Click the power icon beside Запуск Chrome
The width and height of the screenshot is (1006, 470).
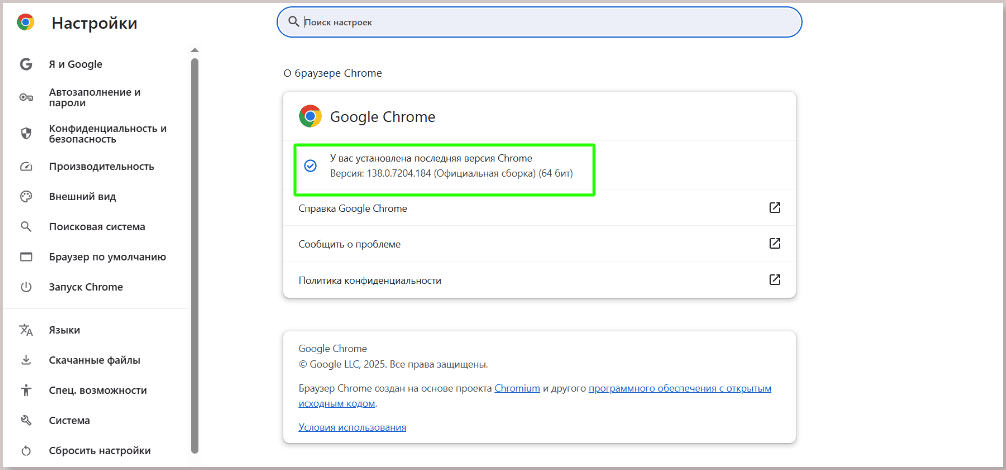[x=26, y=287]
